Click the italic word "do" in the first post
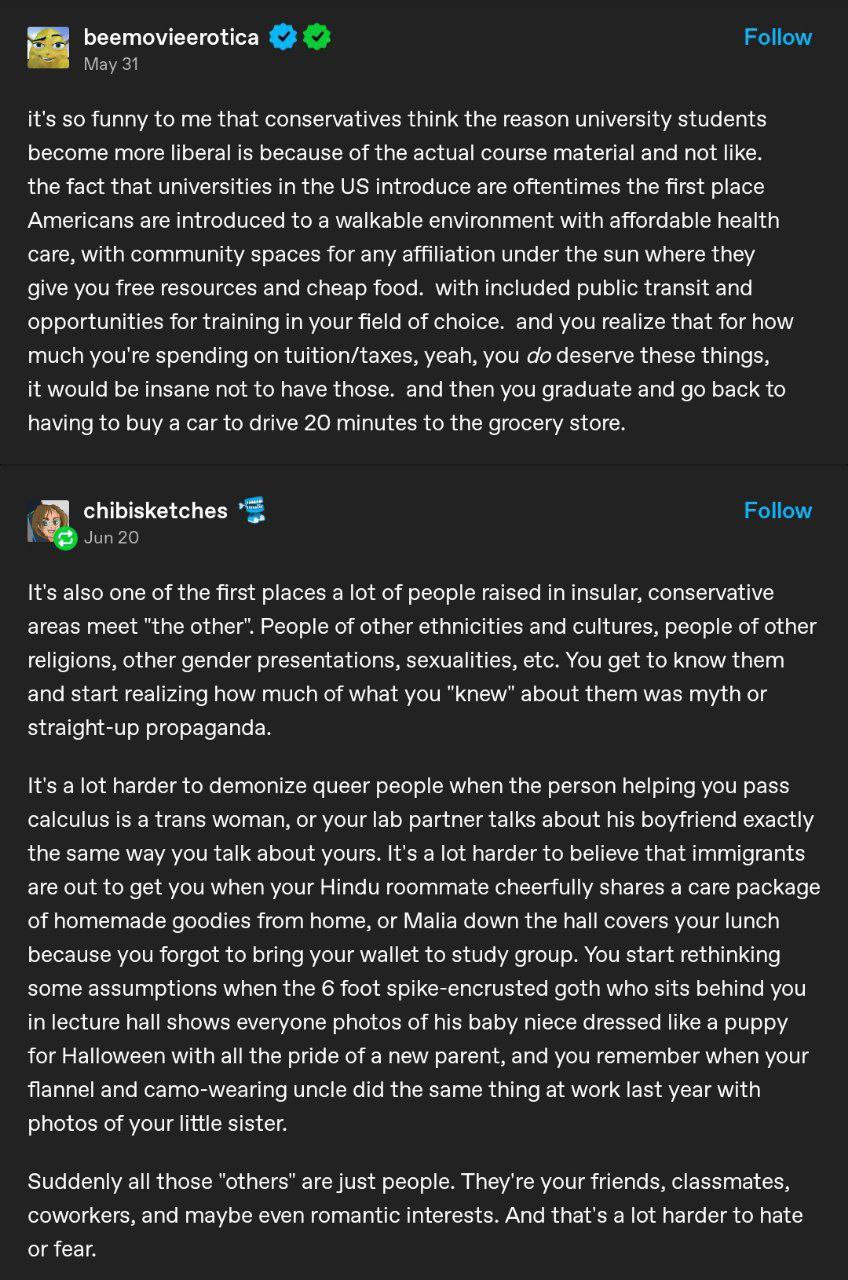Image resolution: width=848 pixels, height=1280 pixels. pyautogui.click(x=539, y=355)
